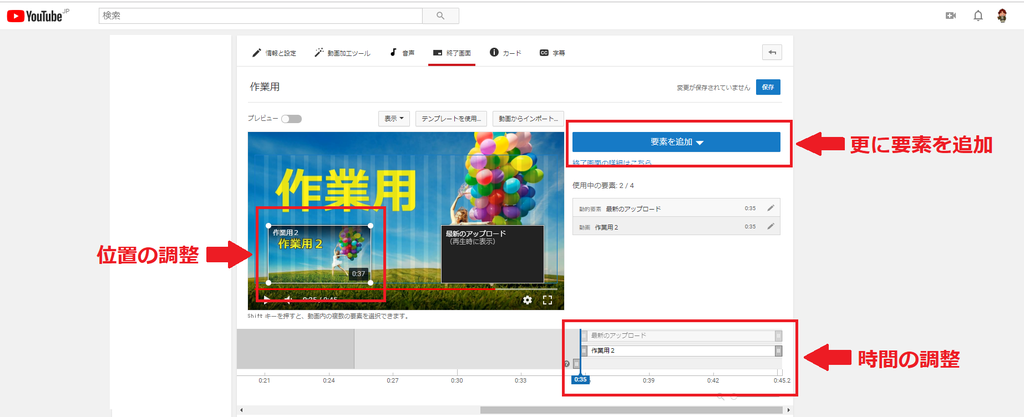Select the 最新のアップロード timeline bar

682,335
